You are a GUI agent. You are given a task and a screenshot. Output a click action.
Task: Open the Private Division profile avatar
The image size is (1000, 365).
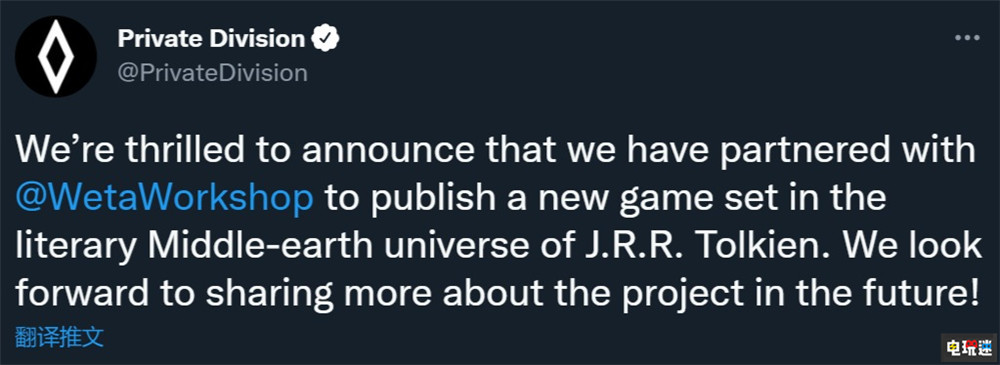click(x=56, y=56)
